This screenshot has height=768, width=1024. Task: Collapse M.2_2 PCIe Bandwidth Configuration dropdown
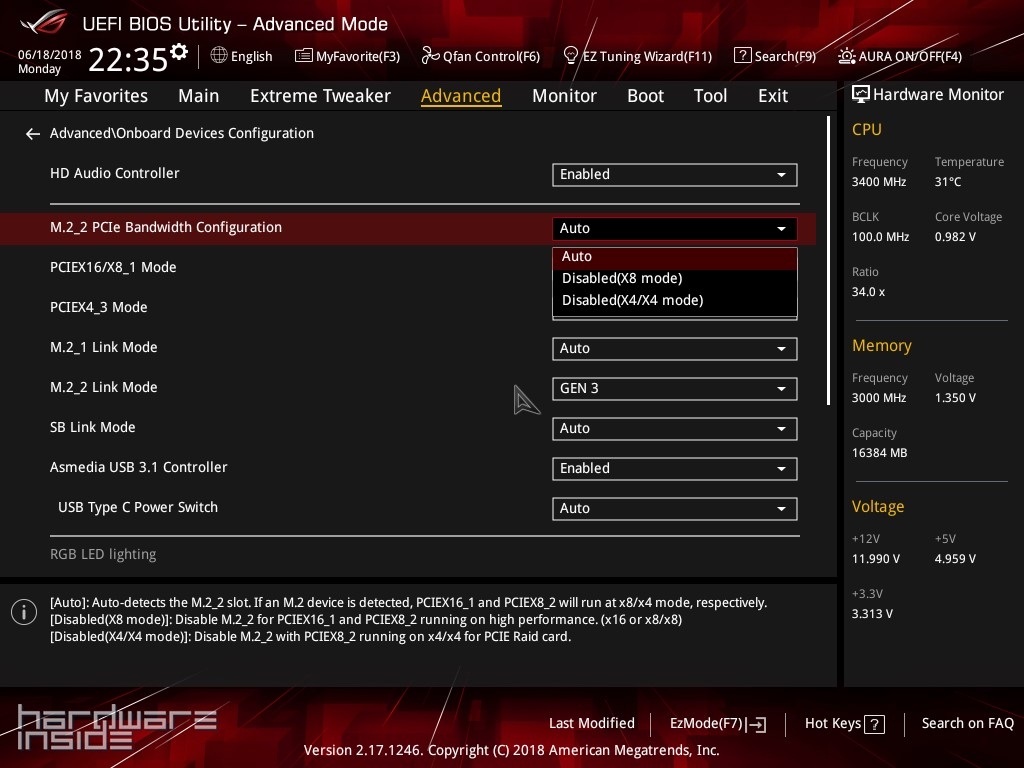[675, 229]
